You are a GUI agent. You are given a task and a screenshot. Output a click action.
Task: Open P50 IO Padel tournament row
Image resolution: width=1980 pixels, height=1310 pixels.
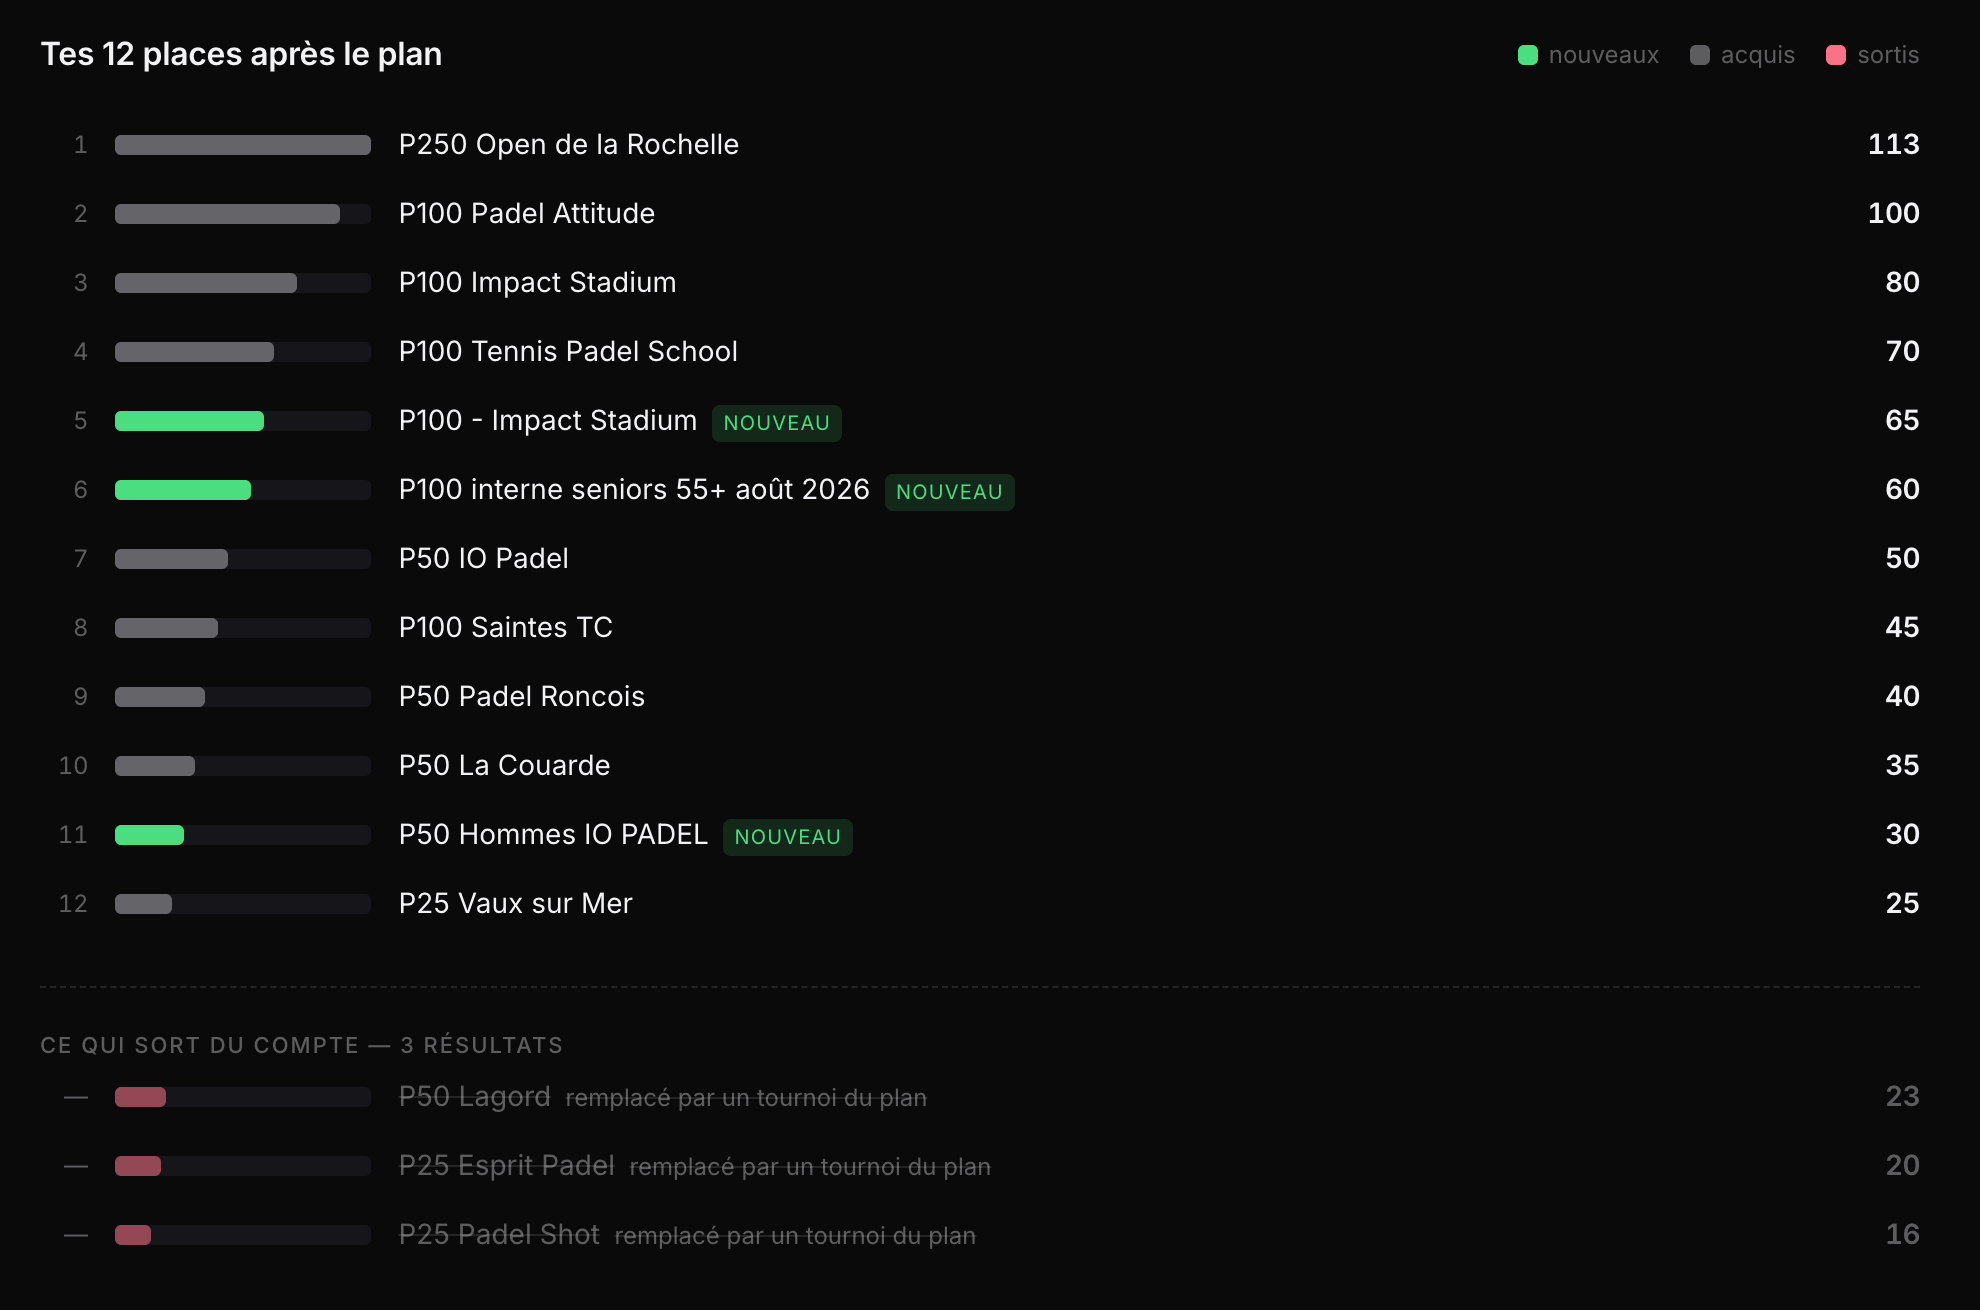[x=980, y=558]
